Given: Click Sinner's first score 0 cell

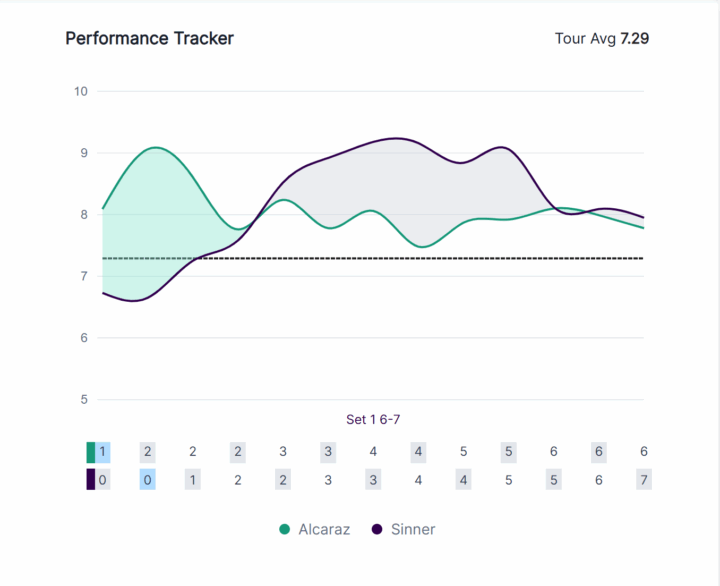Looking at the screenshot, I should tap(103, 480).
